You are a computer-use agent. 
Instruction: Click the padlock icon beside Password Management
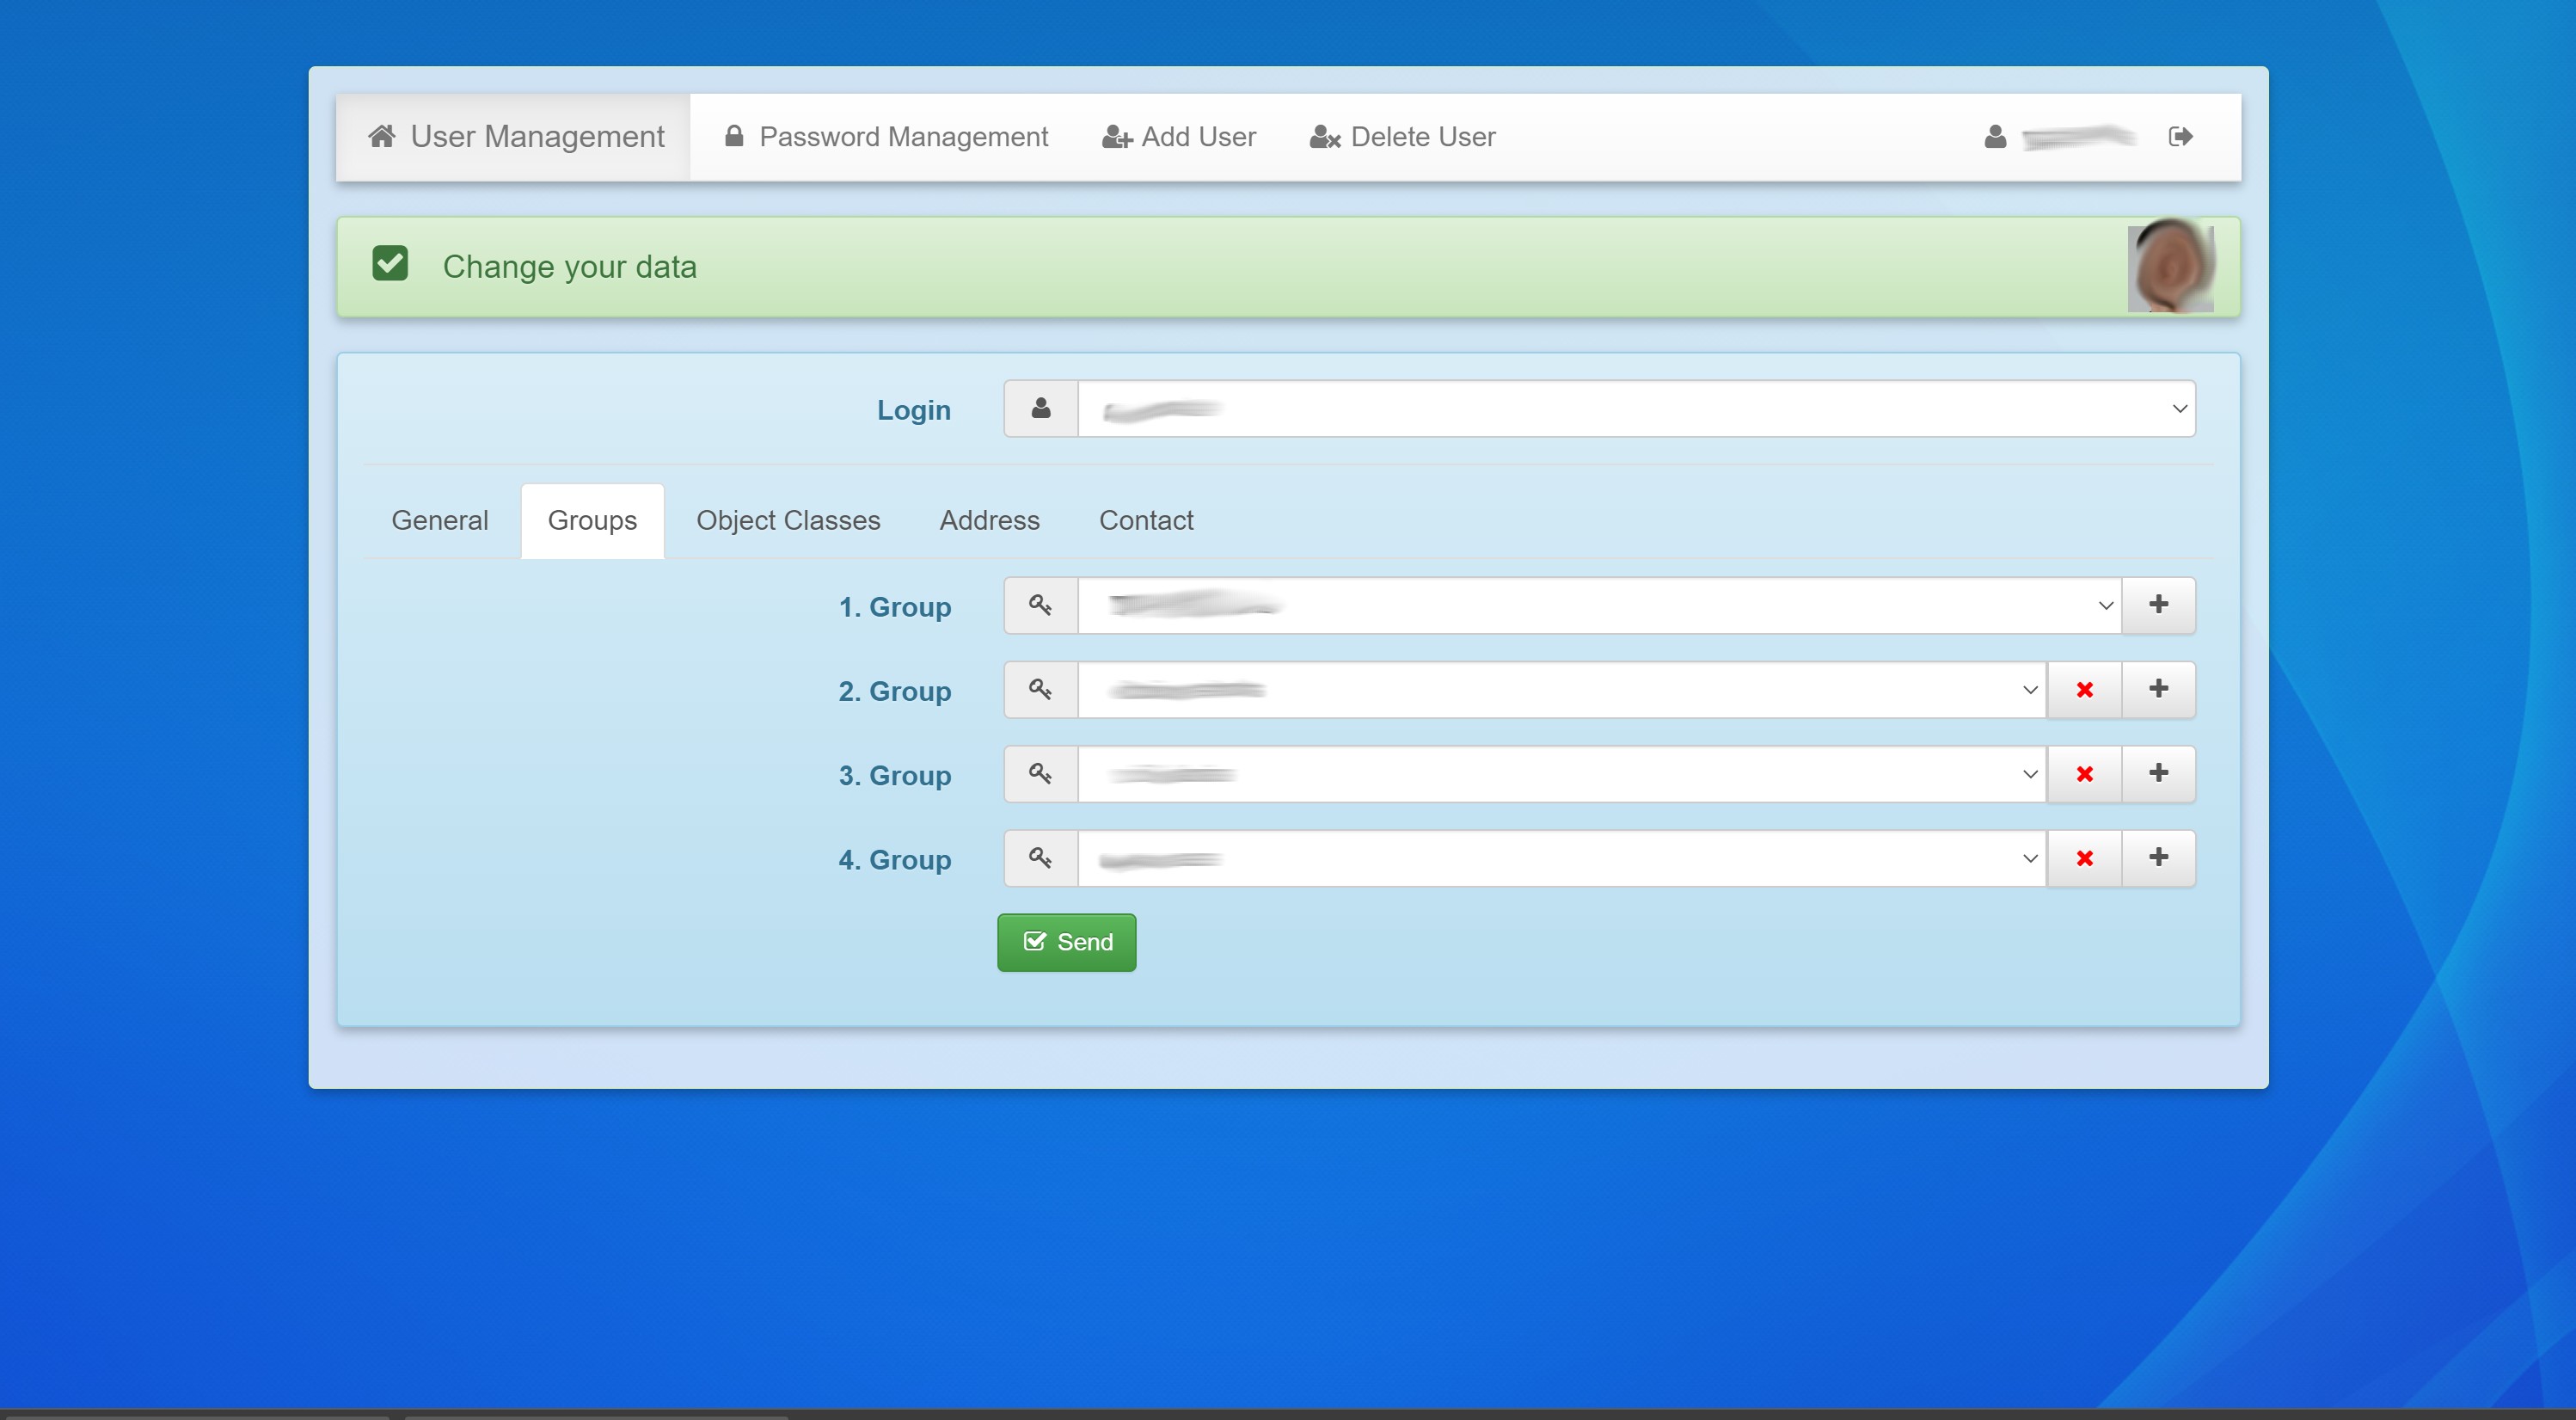coord(733,135)
